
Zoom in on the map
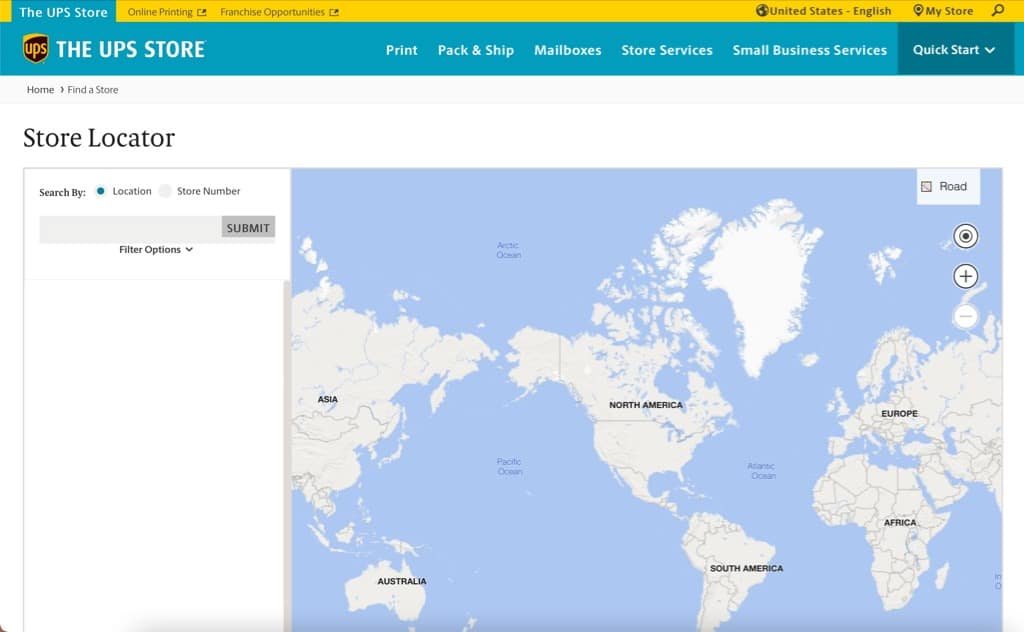coord(965,276)
